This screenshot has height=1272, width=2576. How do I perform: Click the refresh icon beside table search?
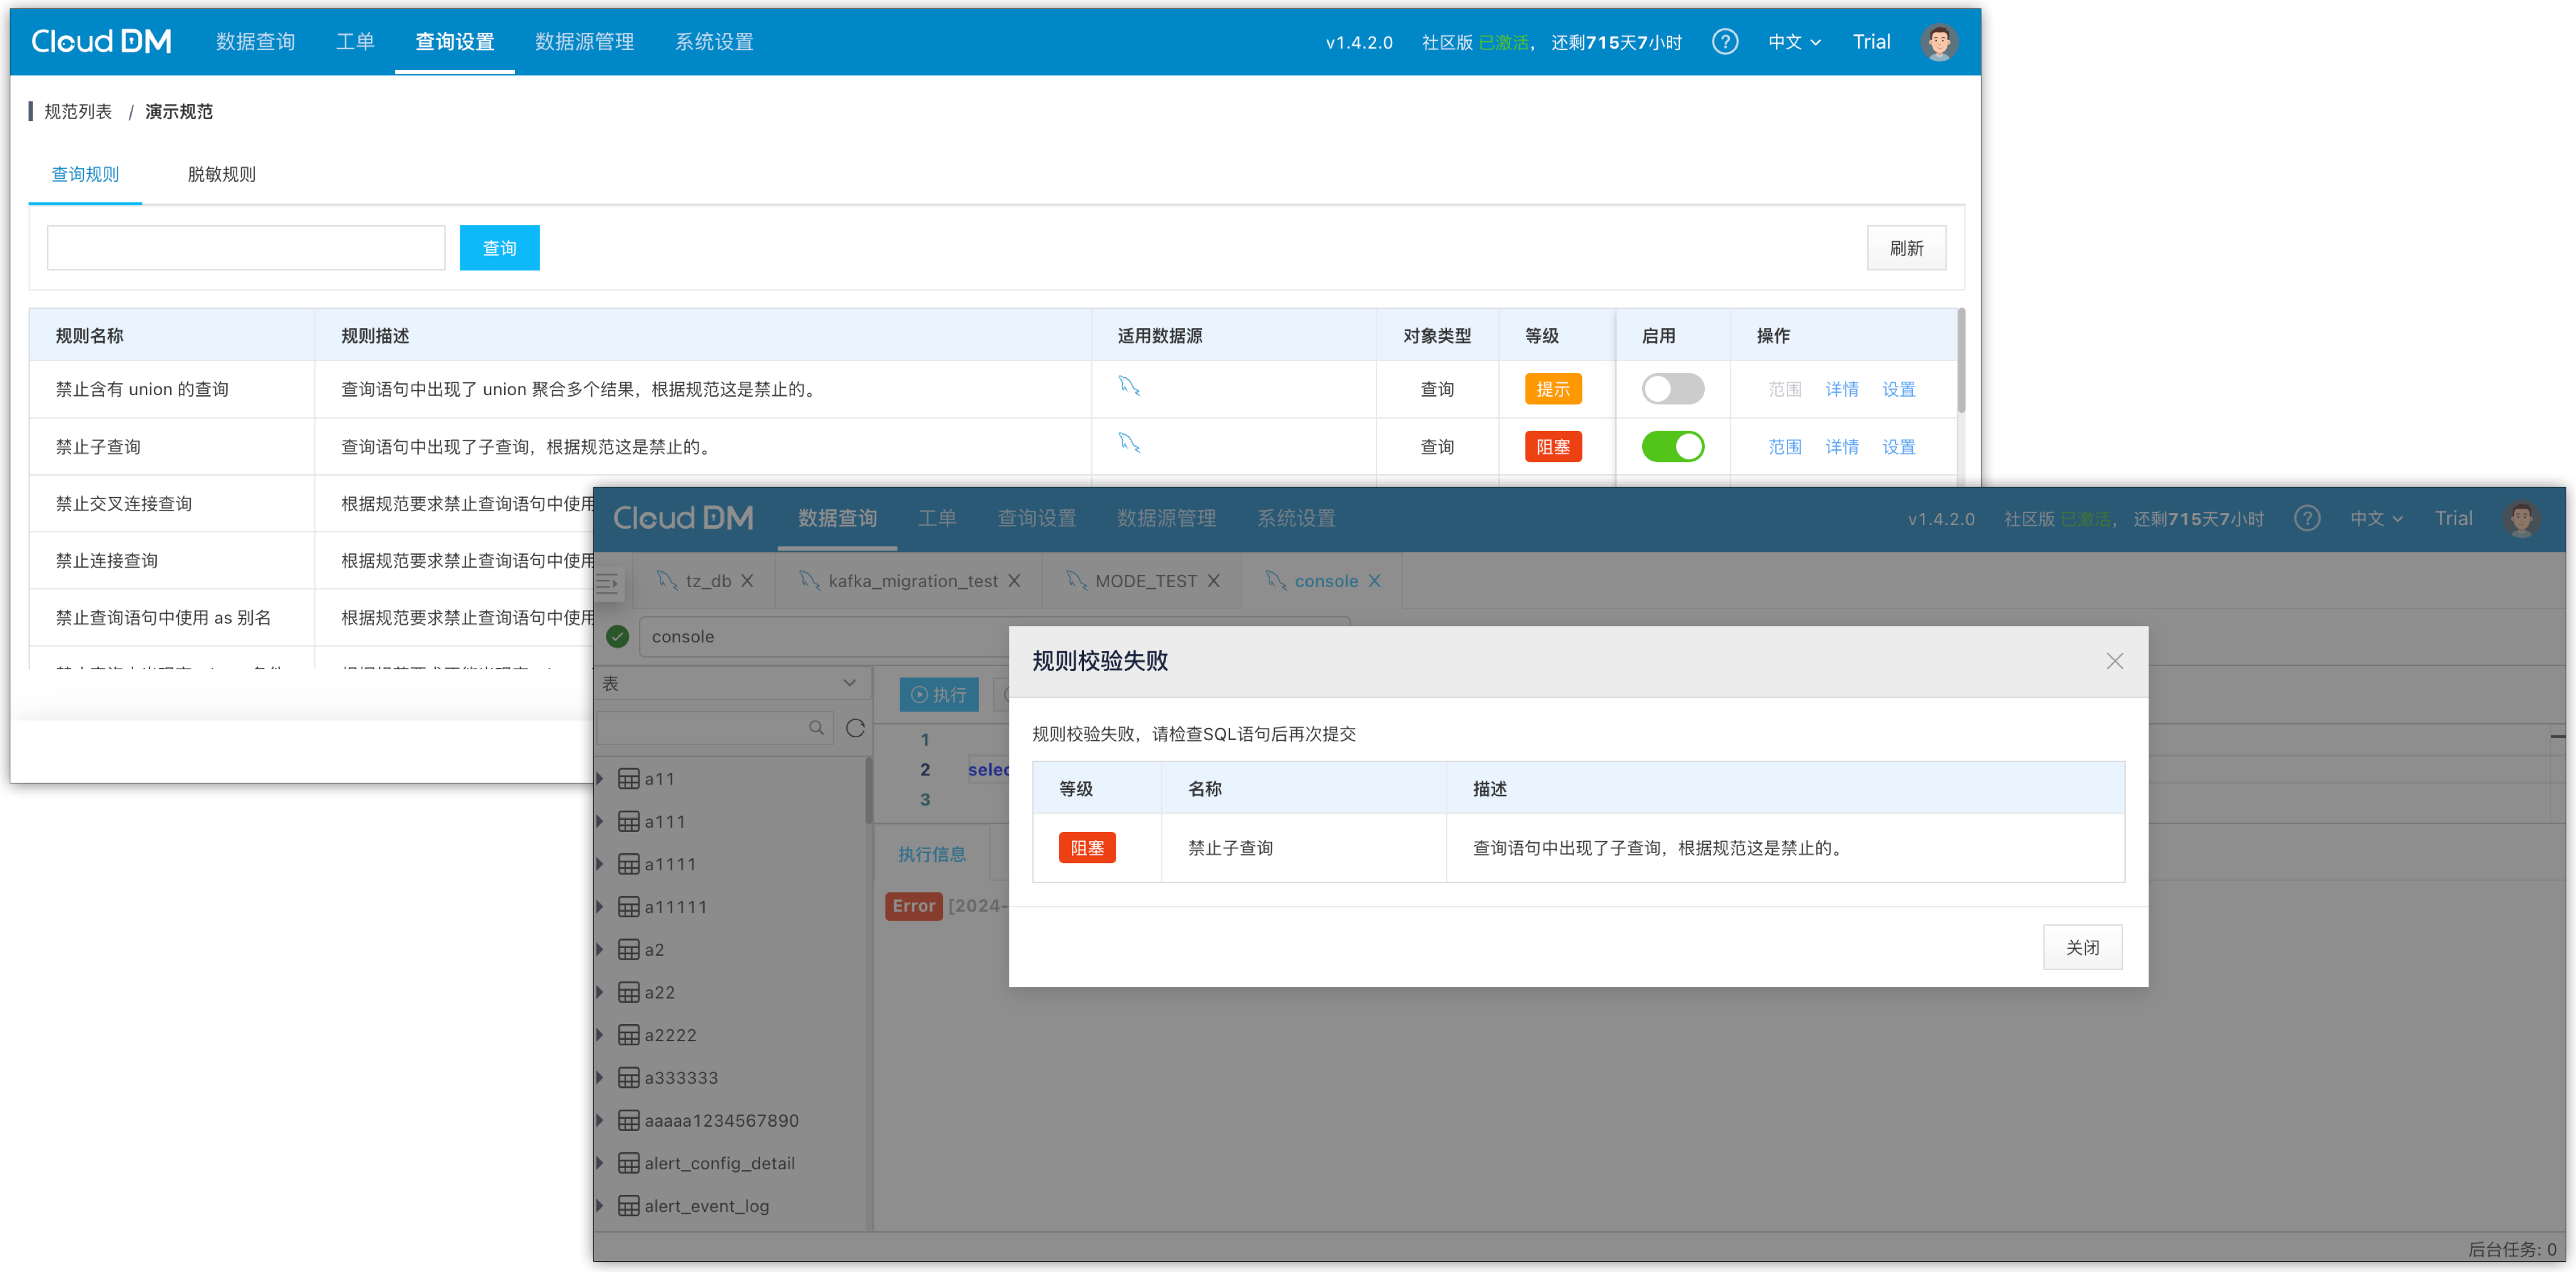tap(855, 728)
